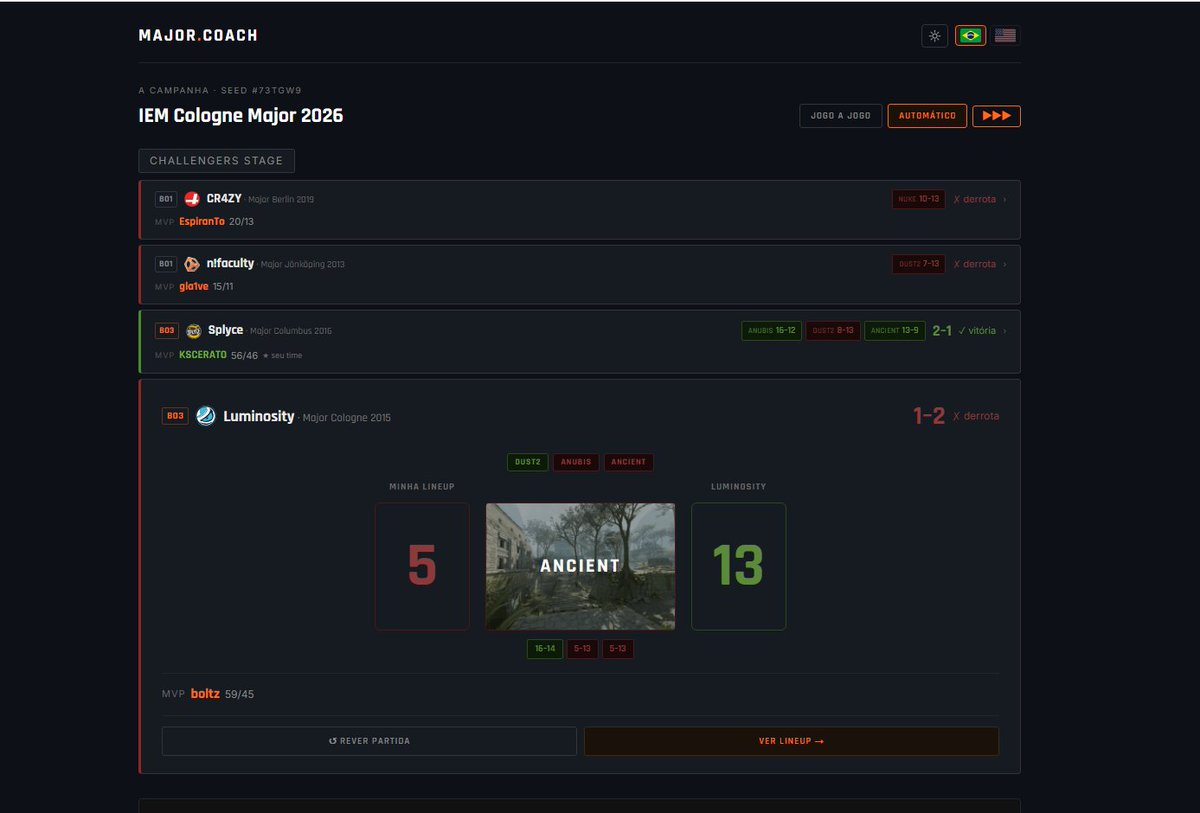The height and width of the screenshot is (813, 1200).
Task: Click the n!faculty team logo
Action: click(192, 264)
